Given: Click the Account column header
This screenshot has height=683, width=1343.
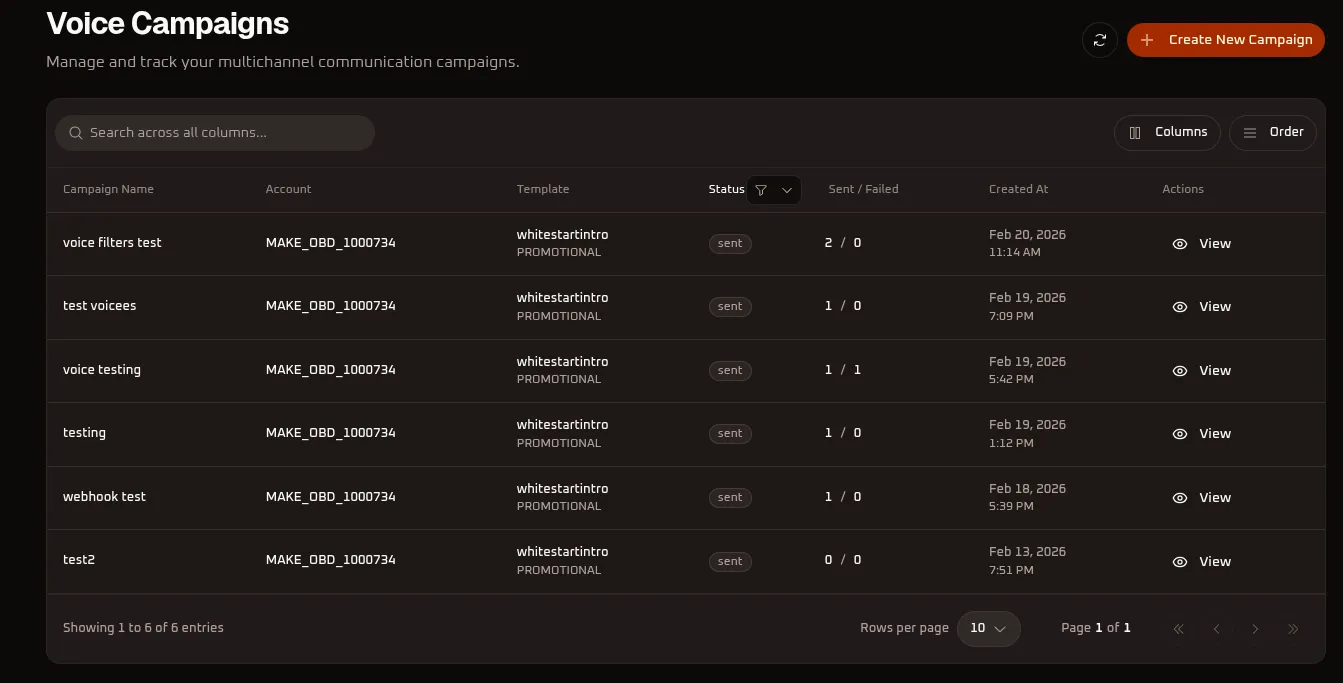Looking at the screenshot, I should (x=289, y=189).
